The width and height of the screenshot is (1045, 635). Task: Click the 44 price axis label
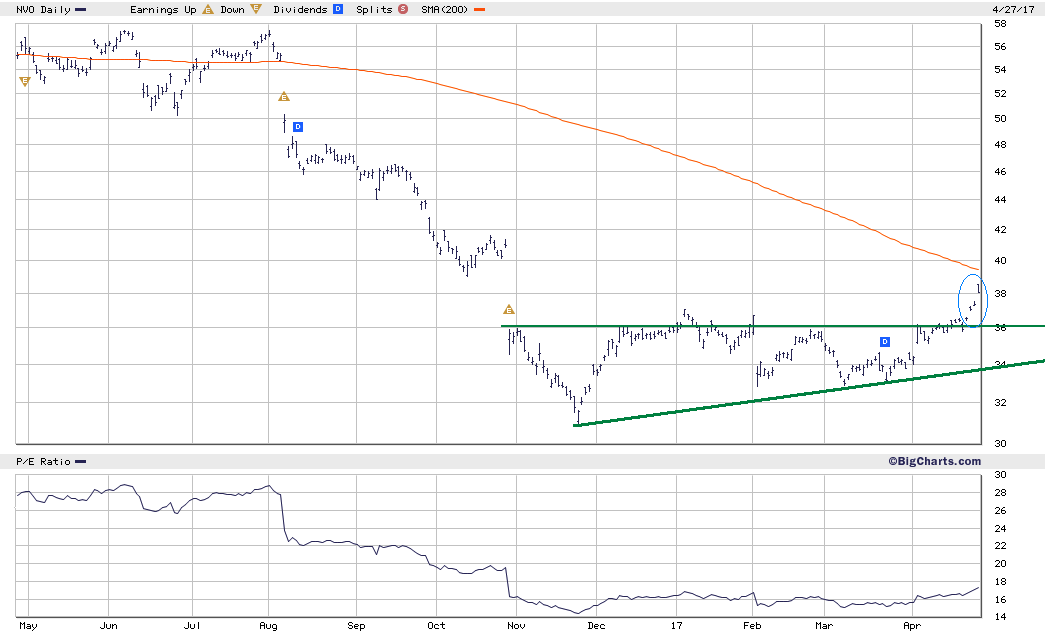point(1000,200)
